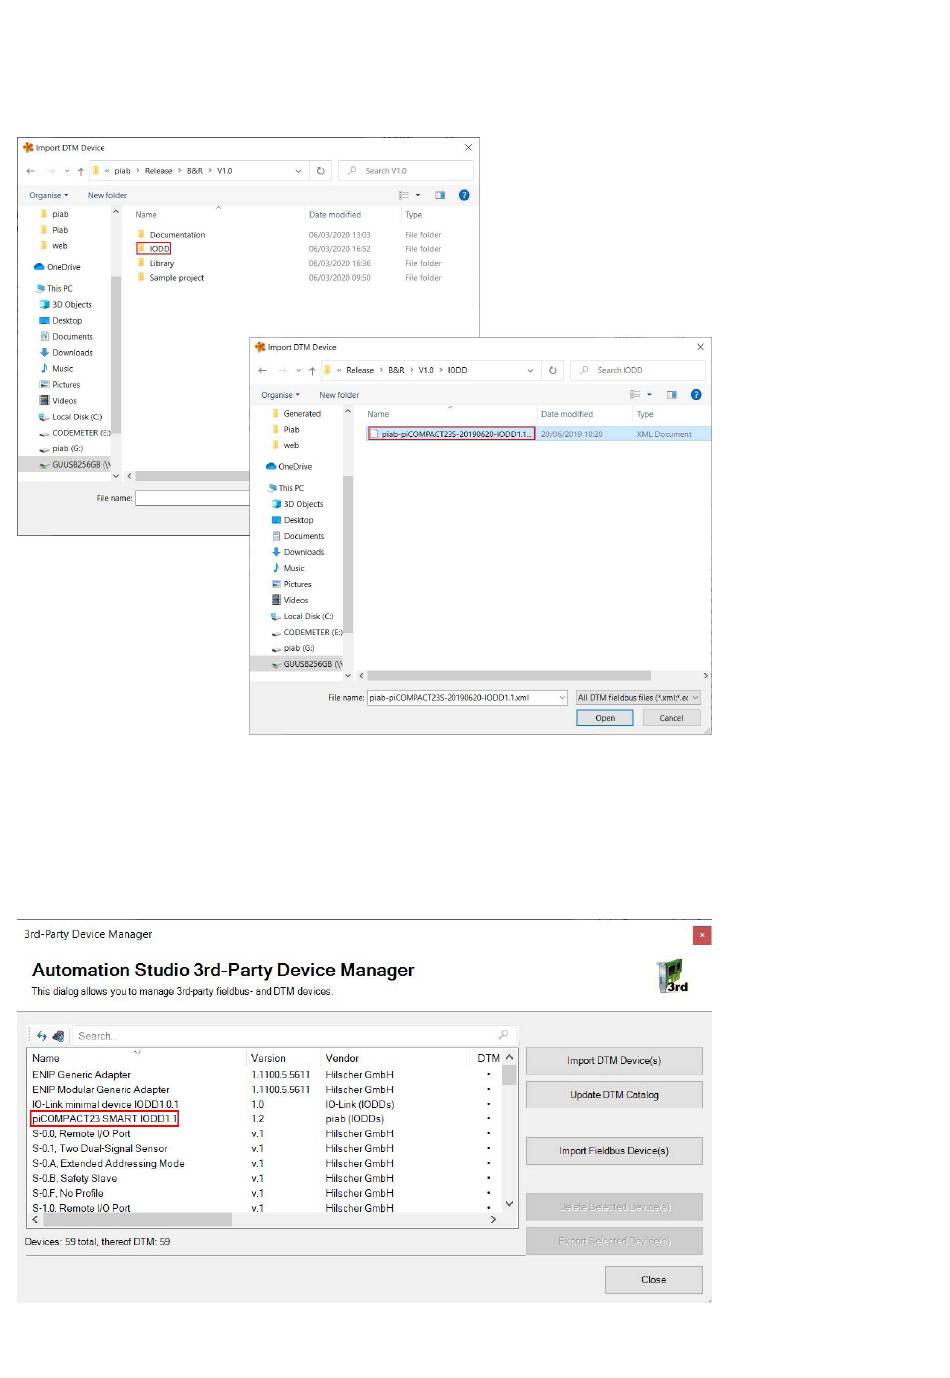Image resolution: width=950 pixels, height=1378 pixels.
Task: Toggle preview pane in the IODD import dialog
Action: (x=671, y=395)
